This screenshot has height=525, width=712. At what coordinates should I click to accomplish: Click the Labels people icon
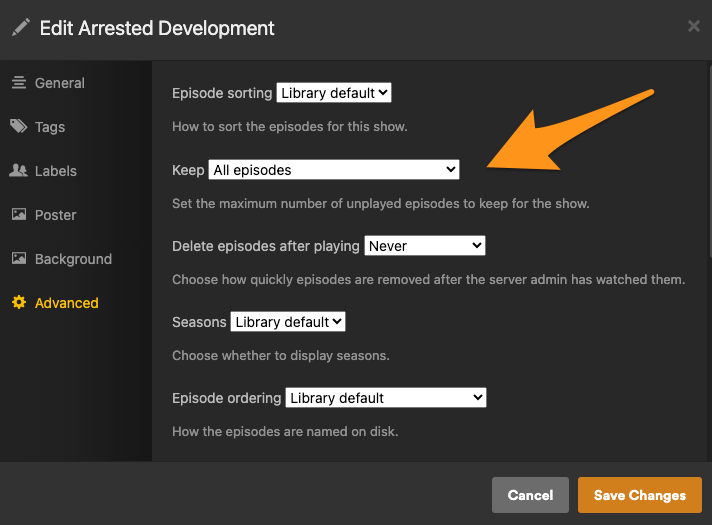click(19, 170)
